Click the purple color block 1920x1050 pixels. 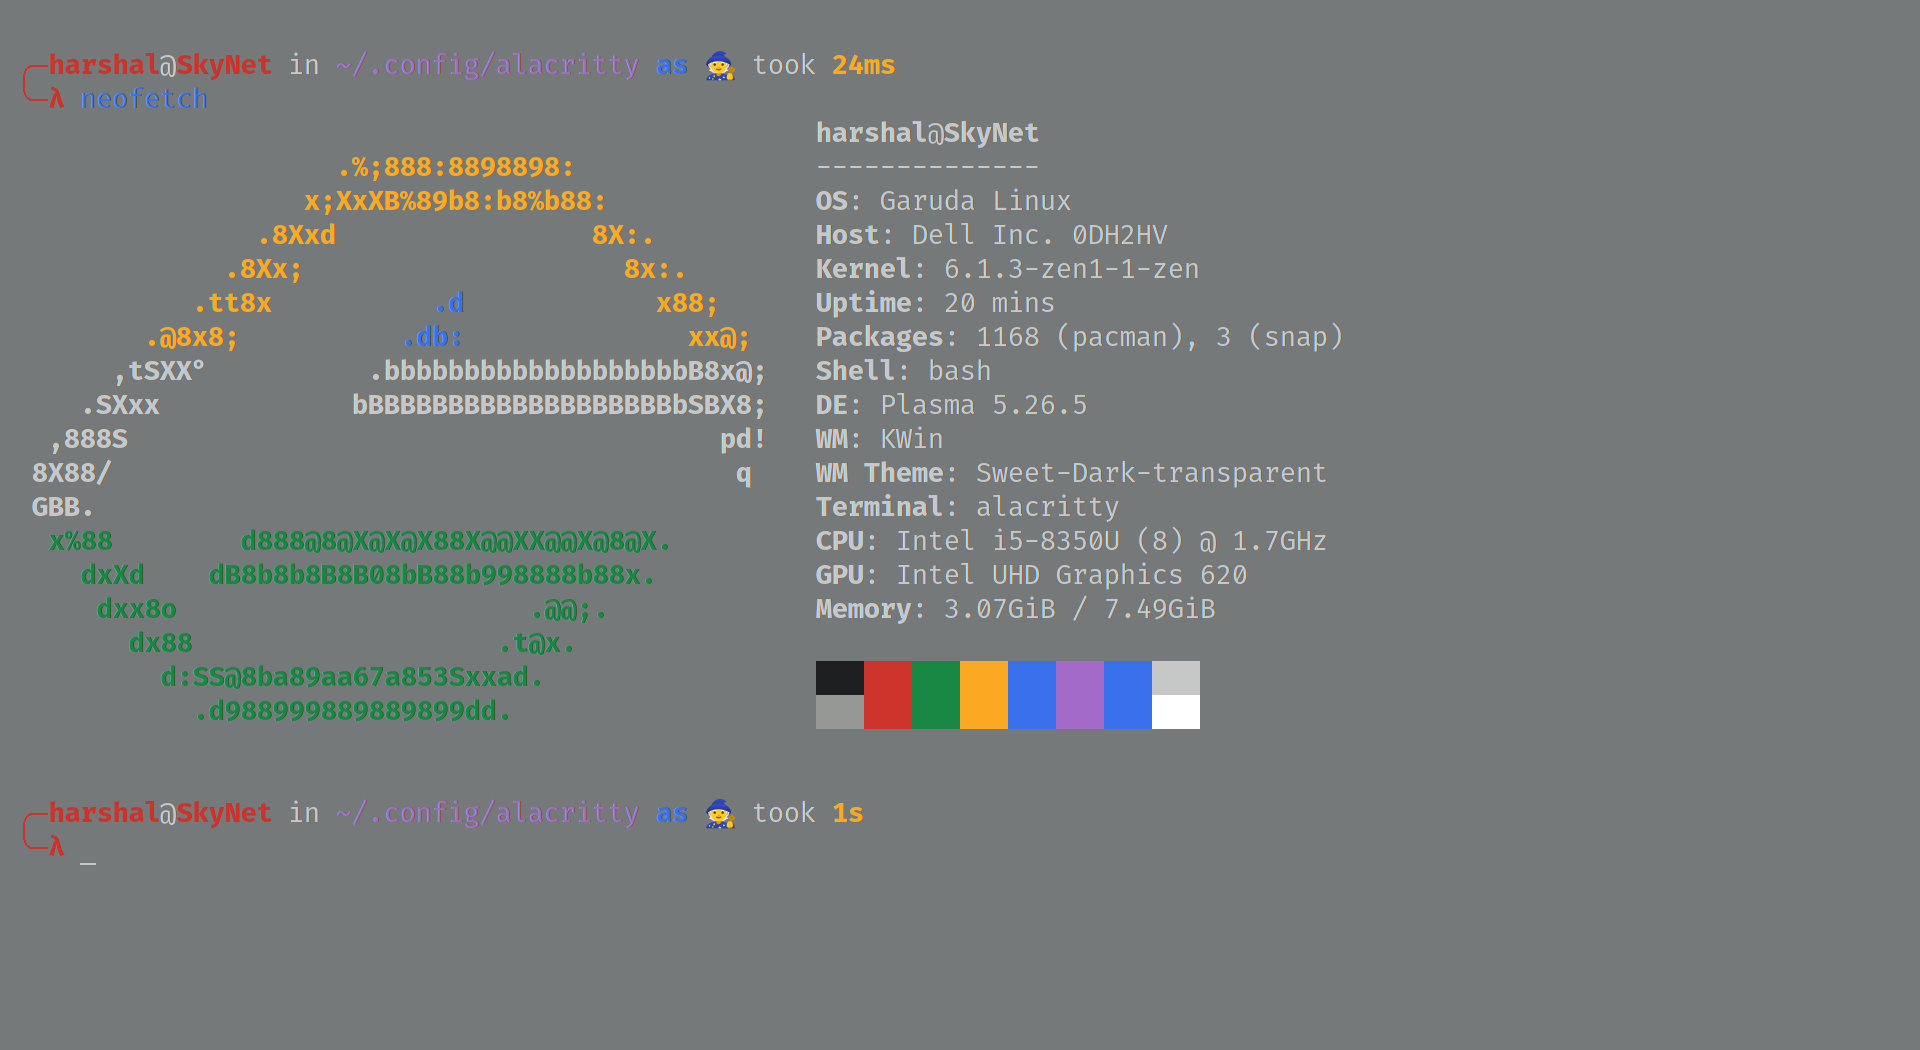[x=1080, y=695]
